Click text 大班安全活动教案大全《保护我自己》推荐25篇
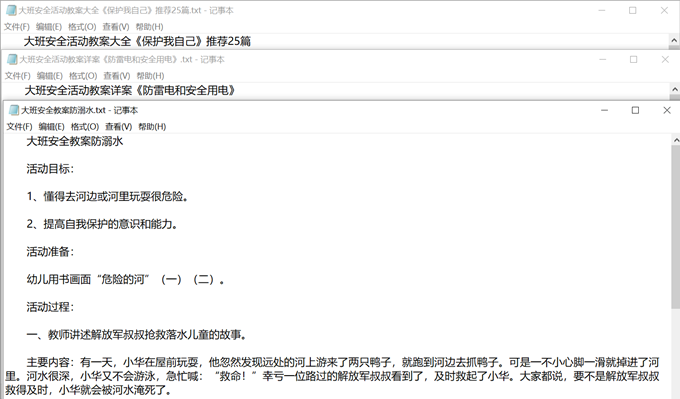Image resolution: width=680 pixels, height=399 pixels. point(137,41)
